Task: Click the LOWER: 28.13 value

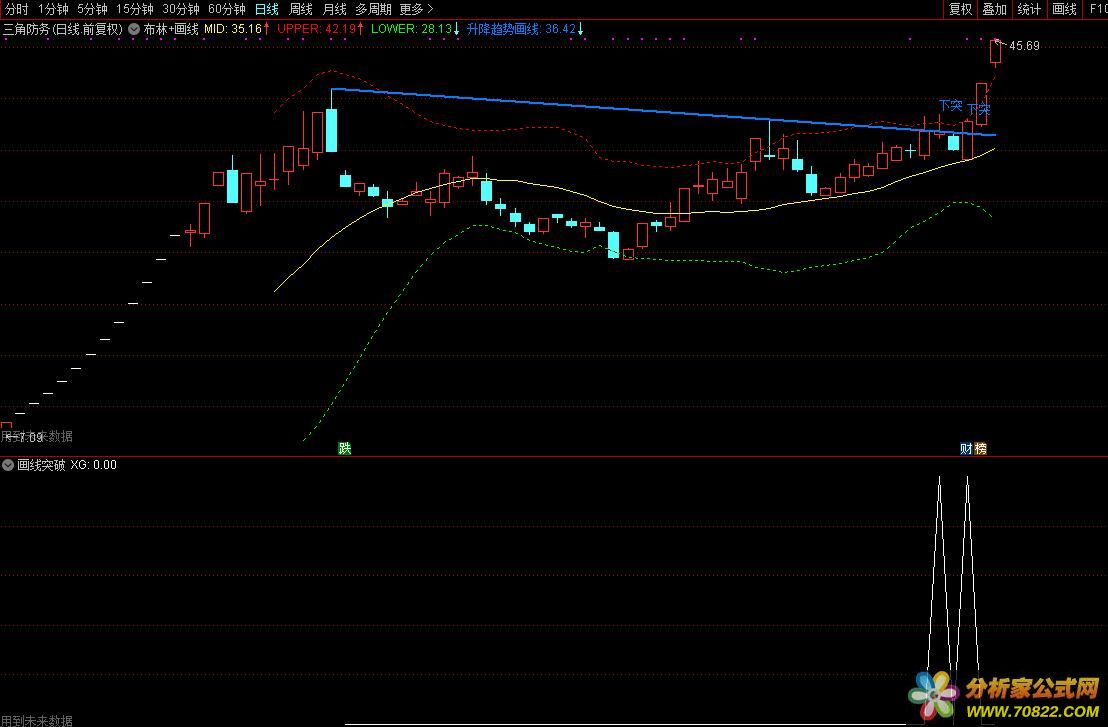Action: point(411,29)
